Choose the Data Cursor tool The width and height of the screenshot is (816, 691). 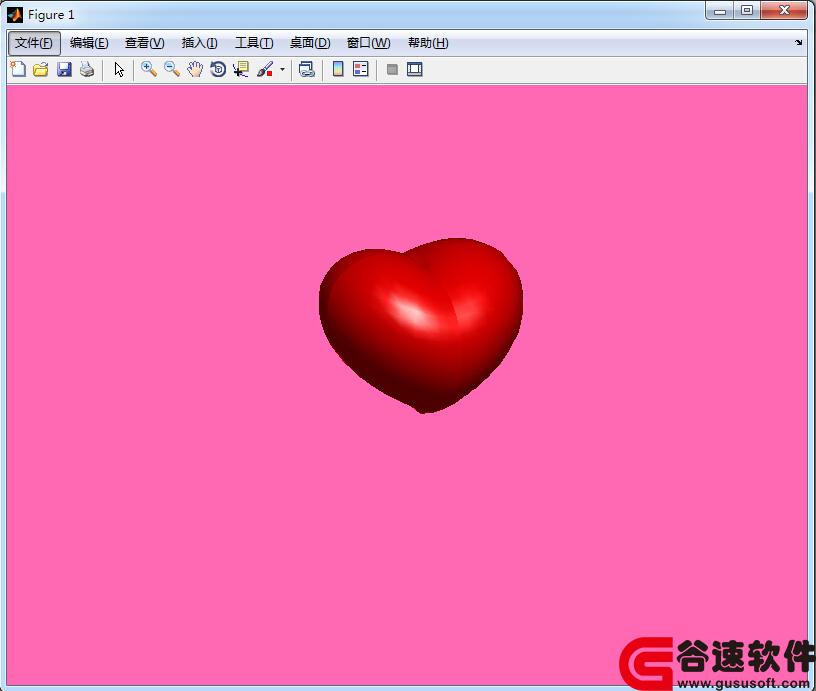[x=241, y=69]
